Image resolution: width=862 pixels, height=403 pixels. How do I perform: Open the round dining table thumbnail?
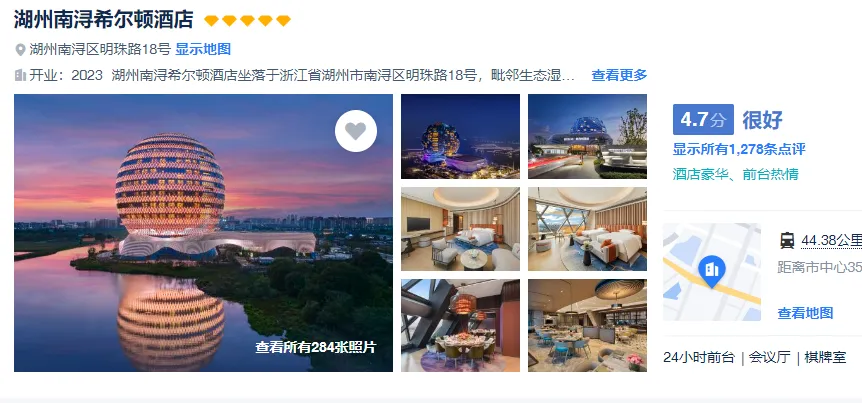click(460, 325)
